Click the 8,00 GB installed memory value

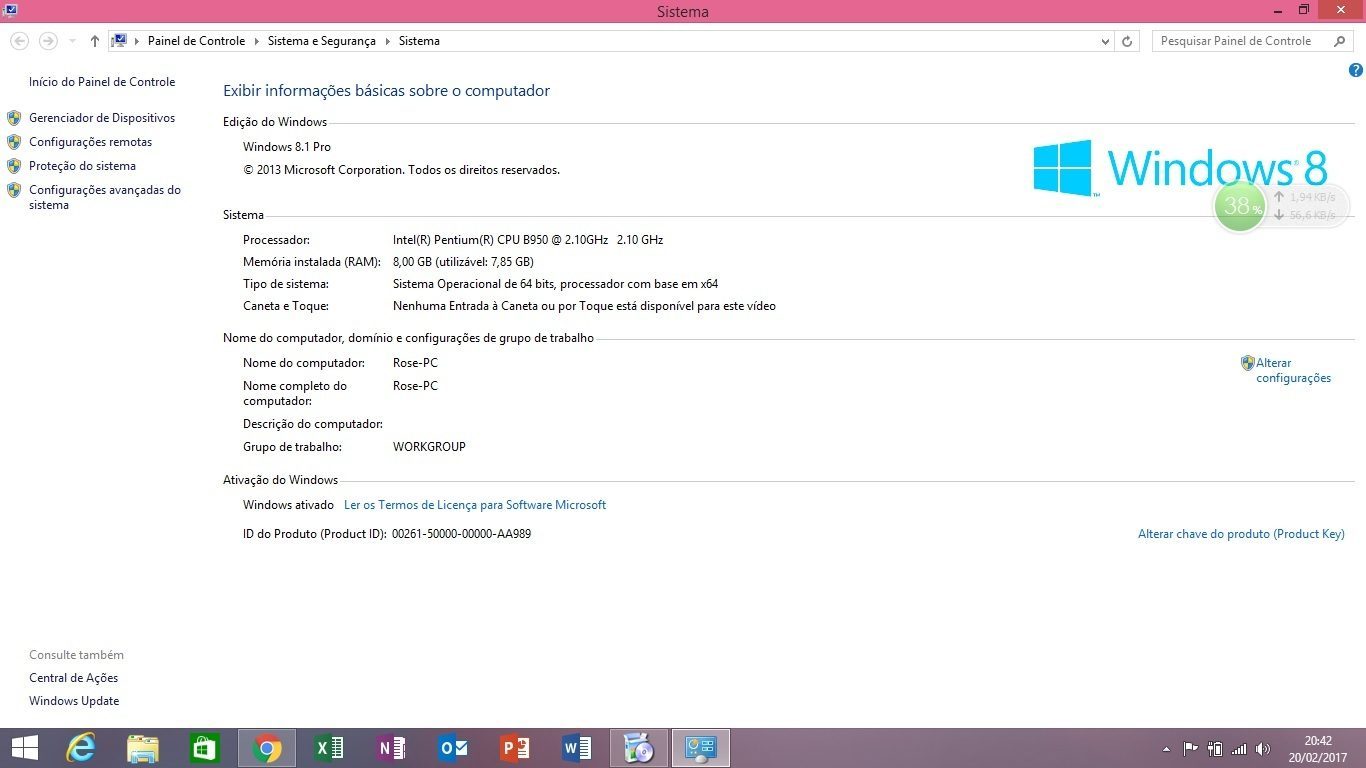point(463,262)
